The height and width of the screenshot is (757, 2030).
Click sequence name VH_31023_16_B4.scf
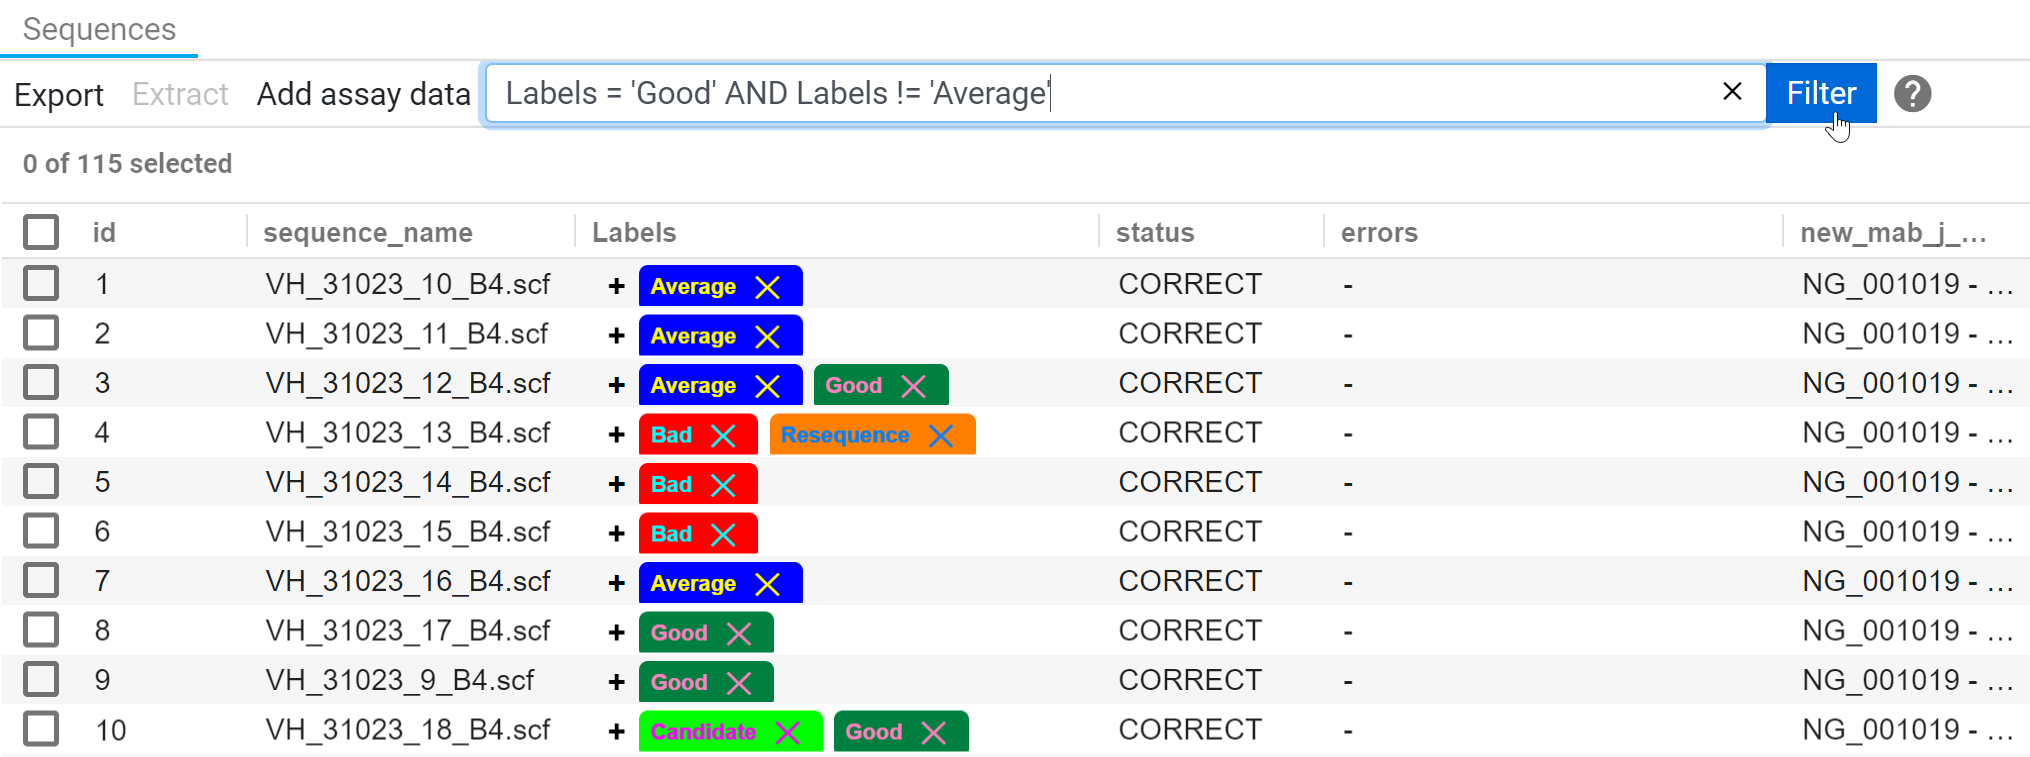tap(408, 581)
